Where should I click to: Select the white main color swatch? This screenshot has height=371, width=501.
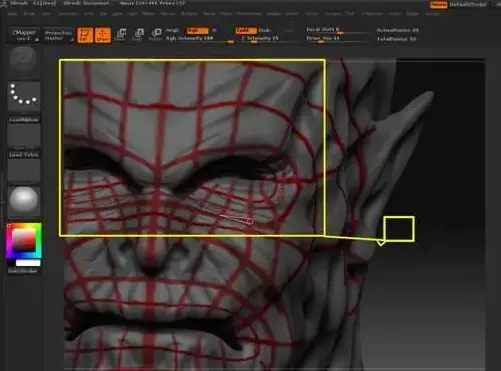pyautogui.click(x=28, y=263)
